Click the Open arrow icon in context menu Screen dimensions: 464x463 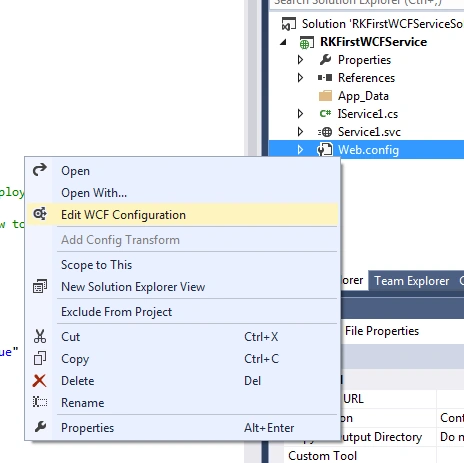pyautogui.click(x=40, y=170)
